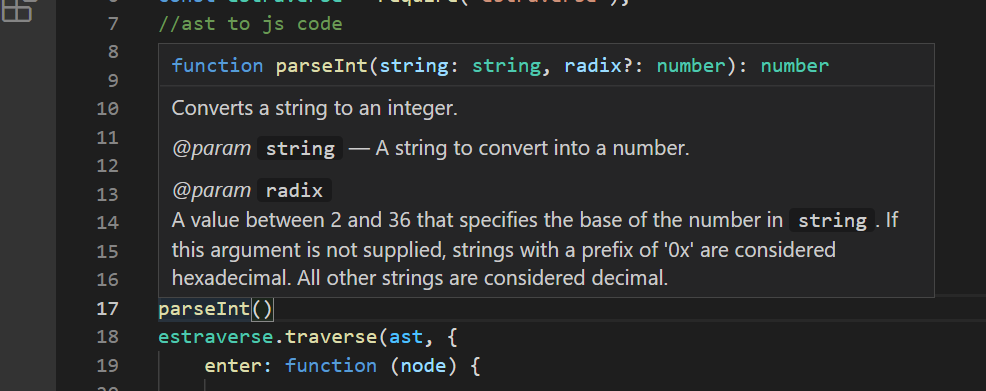This screenshot has width=986, height=391.
Task: Click the estraverse identifier on line 18
Action: click(x=216, y=338)
